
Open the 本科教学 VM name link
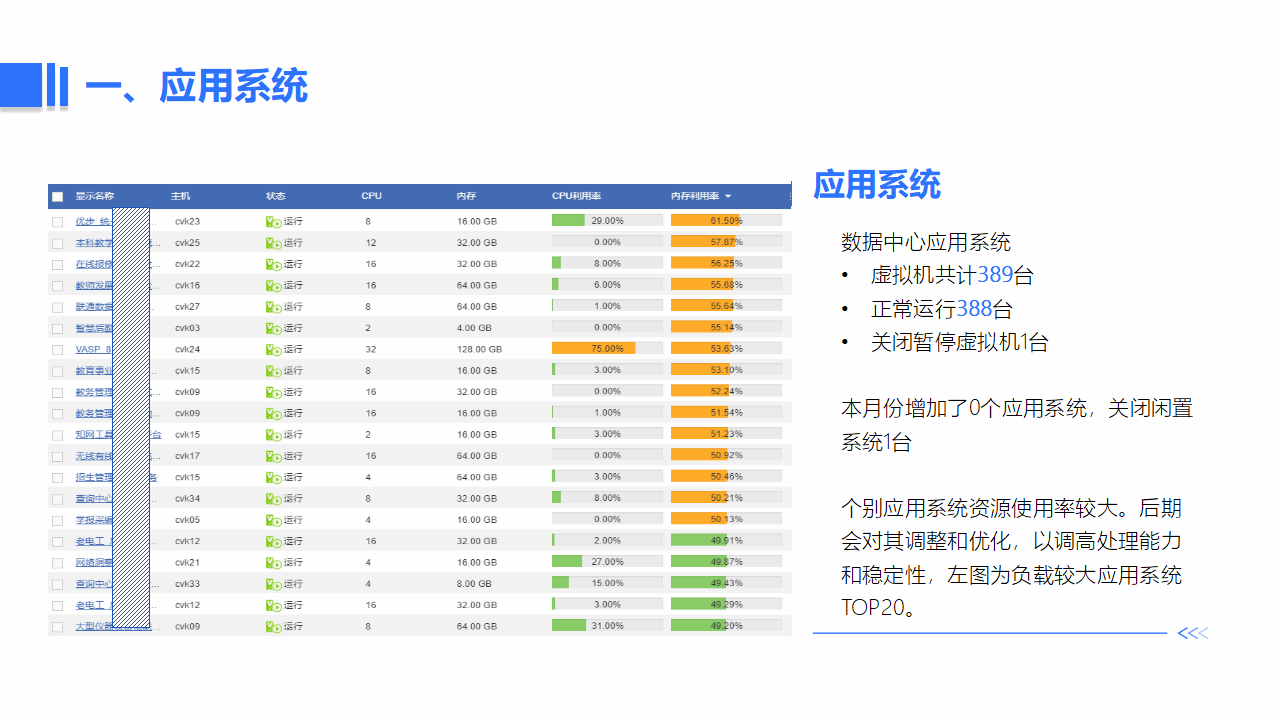(x=94, y=243)
